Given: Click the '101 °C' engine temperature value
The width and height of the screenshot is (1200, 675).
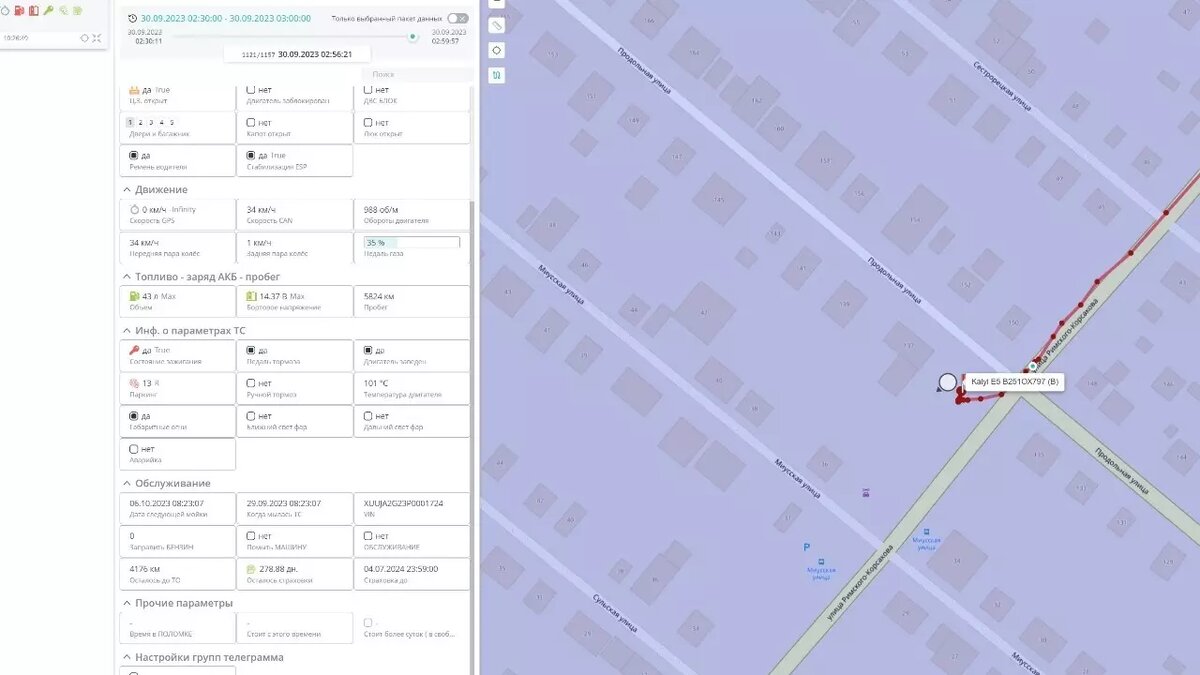Looking at the screenshot, I should (376, 383).
